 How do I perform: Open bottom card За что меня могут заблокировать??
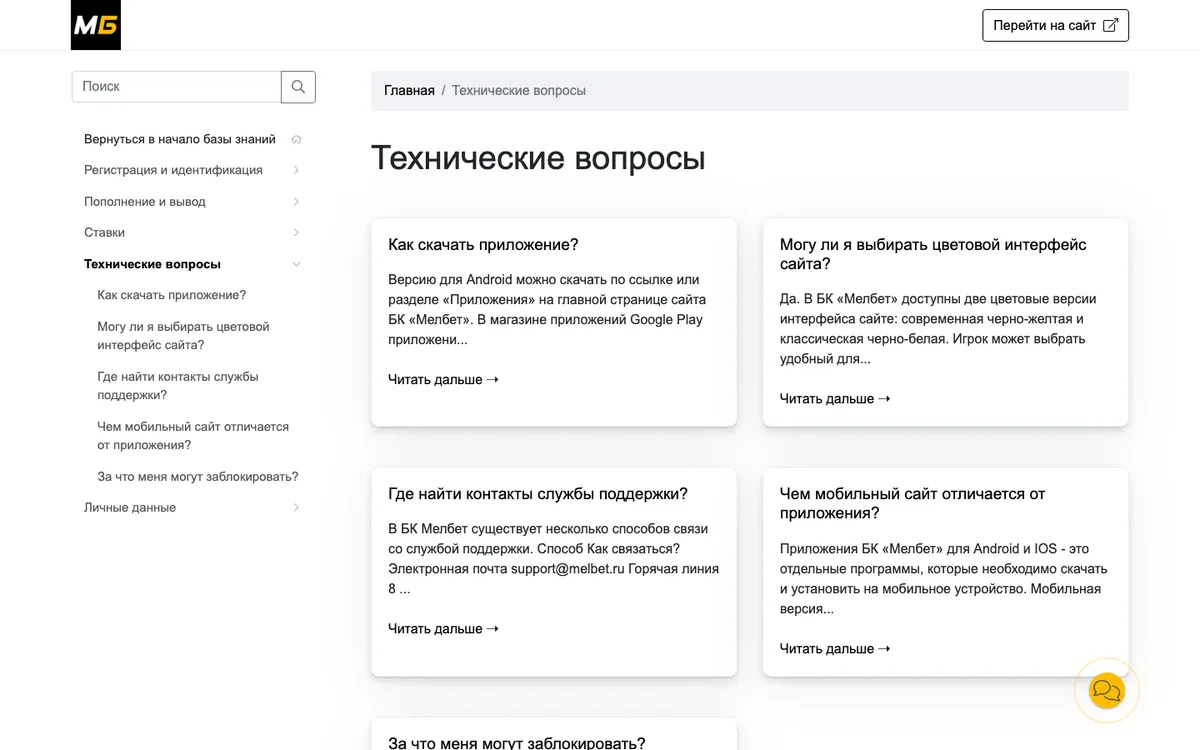point(517,743)
